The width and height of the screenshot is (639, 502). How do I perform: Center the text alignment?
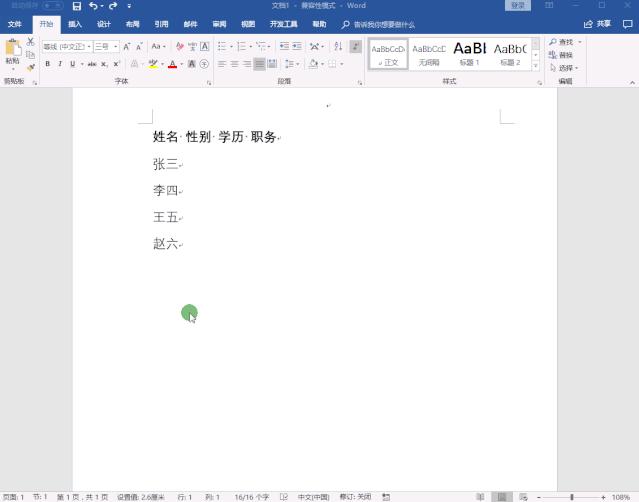pyautogui.click(x=234, y=64)
